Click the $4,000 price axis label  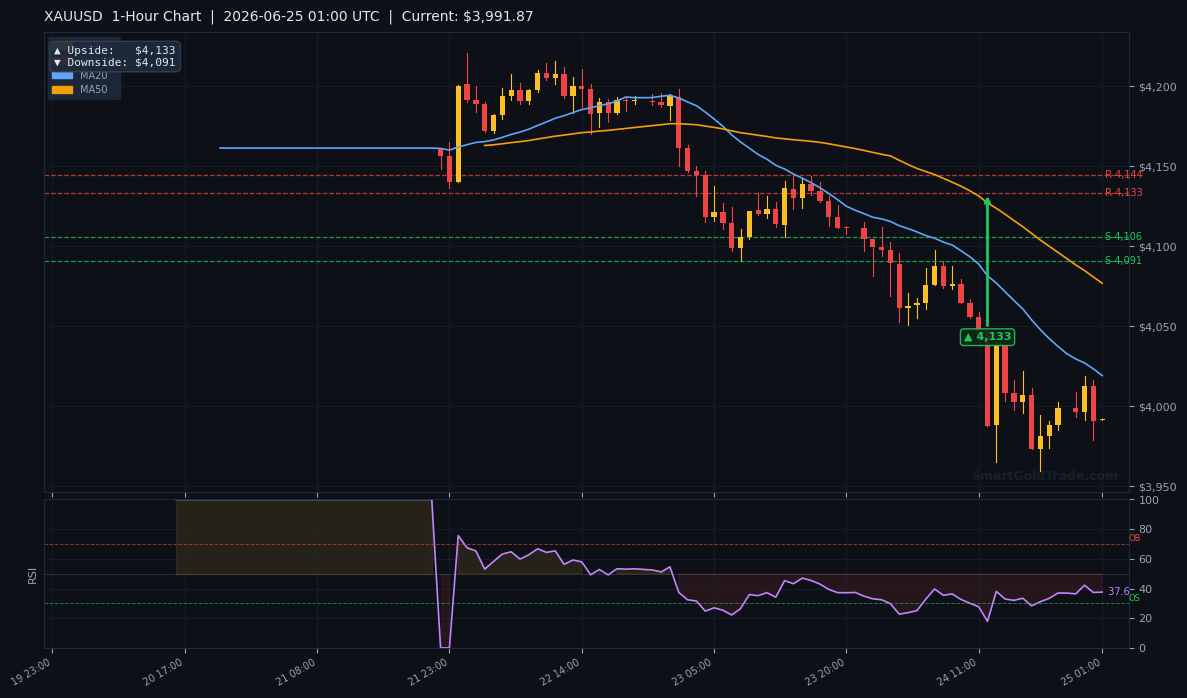(x=1157, y=407)
